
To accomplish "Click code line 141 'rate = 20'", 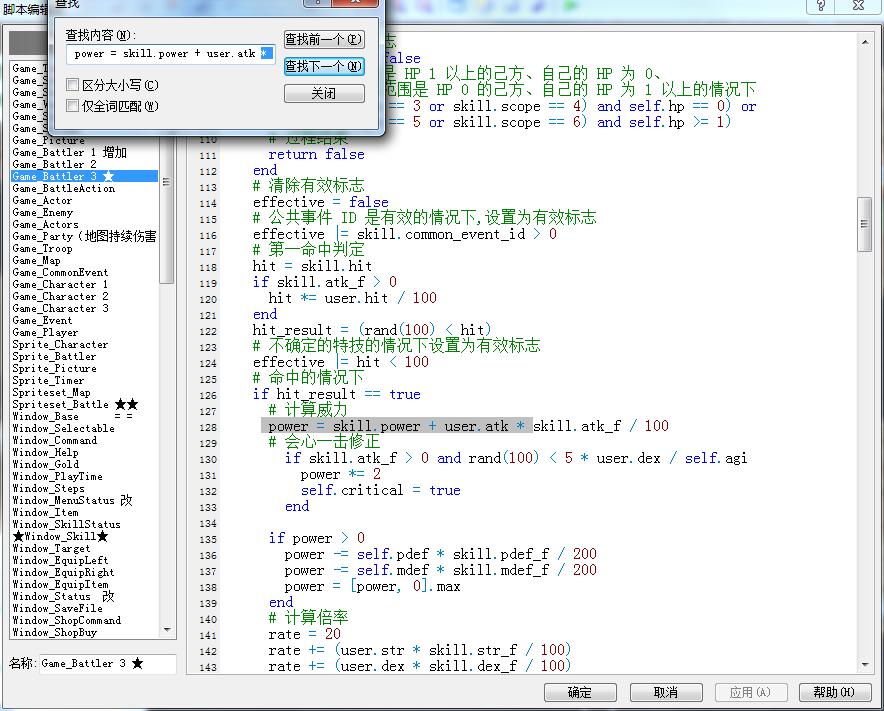I will [x=304, y=634].
